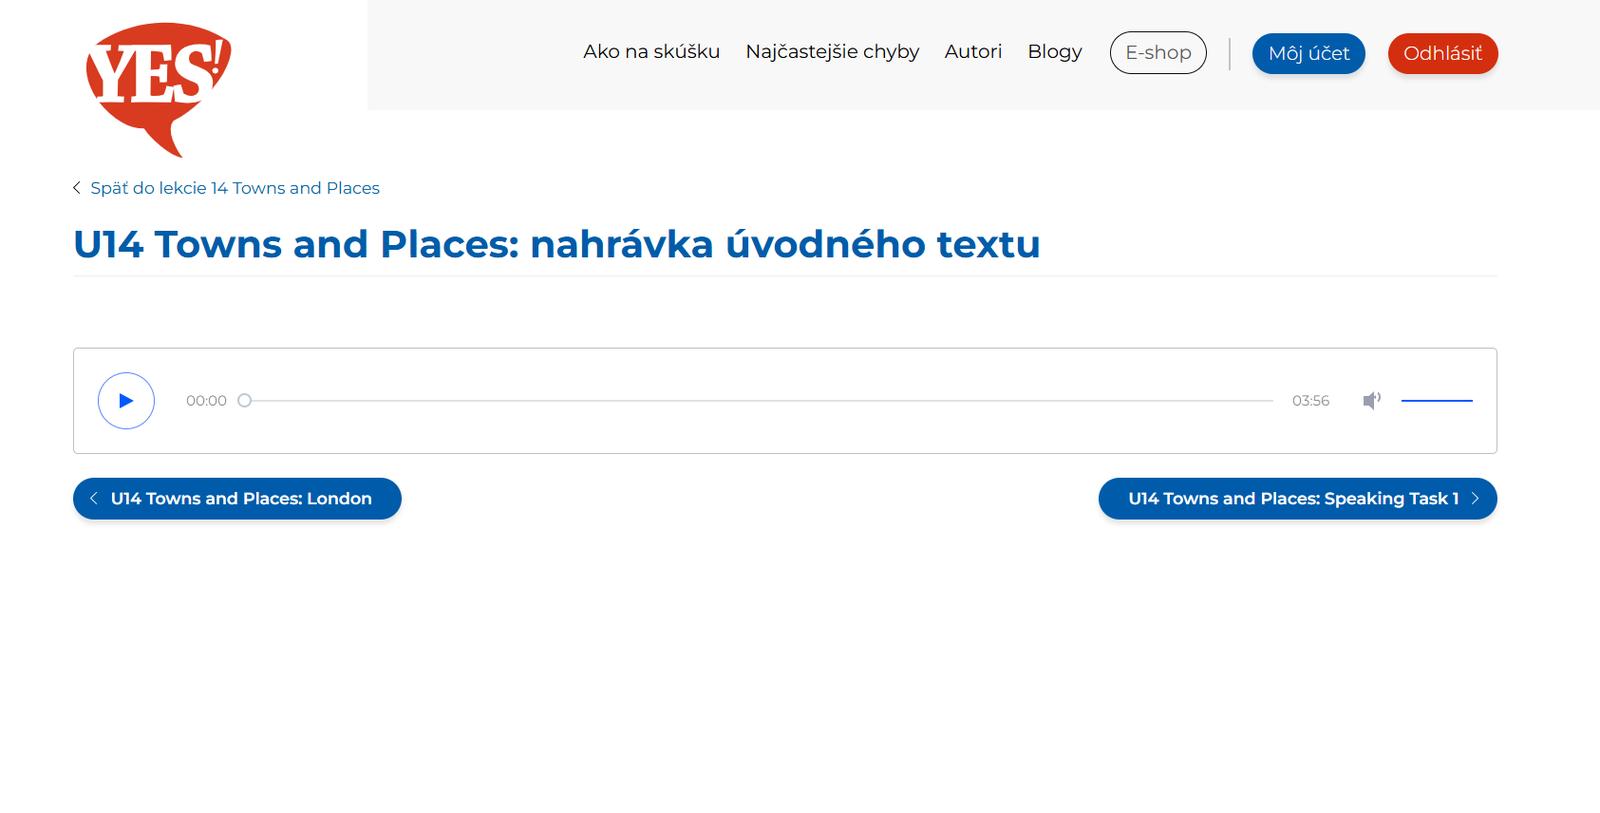
Task: Click the middle of the audio progress bar
Action: 760,401
